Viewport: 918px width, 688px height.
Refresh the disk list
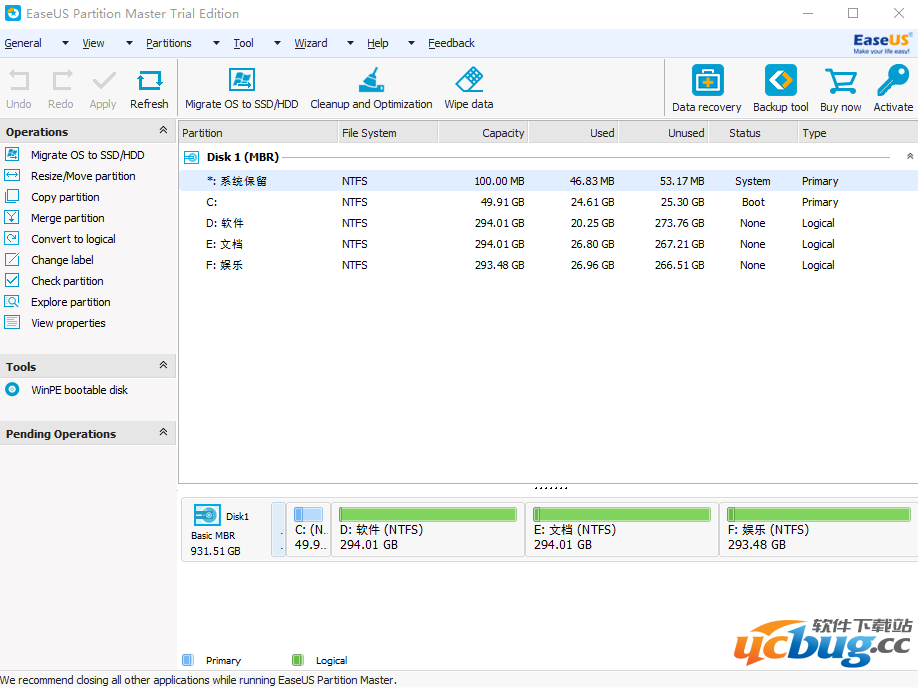click(x=149, y=89)
